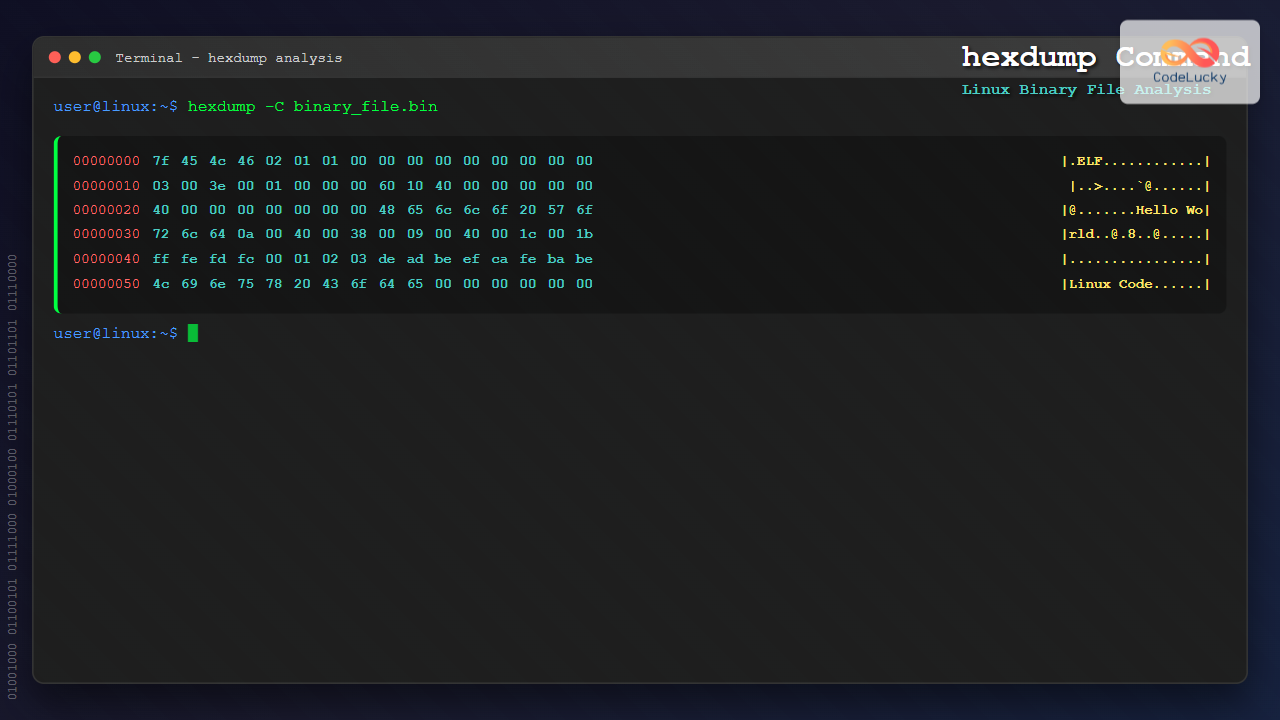1280x720 pixels.
Task: Click the yellow minimize window button
Action: pyautogui.click(x=75, y=58)
